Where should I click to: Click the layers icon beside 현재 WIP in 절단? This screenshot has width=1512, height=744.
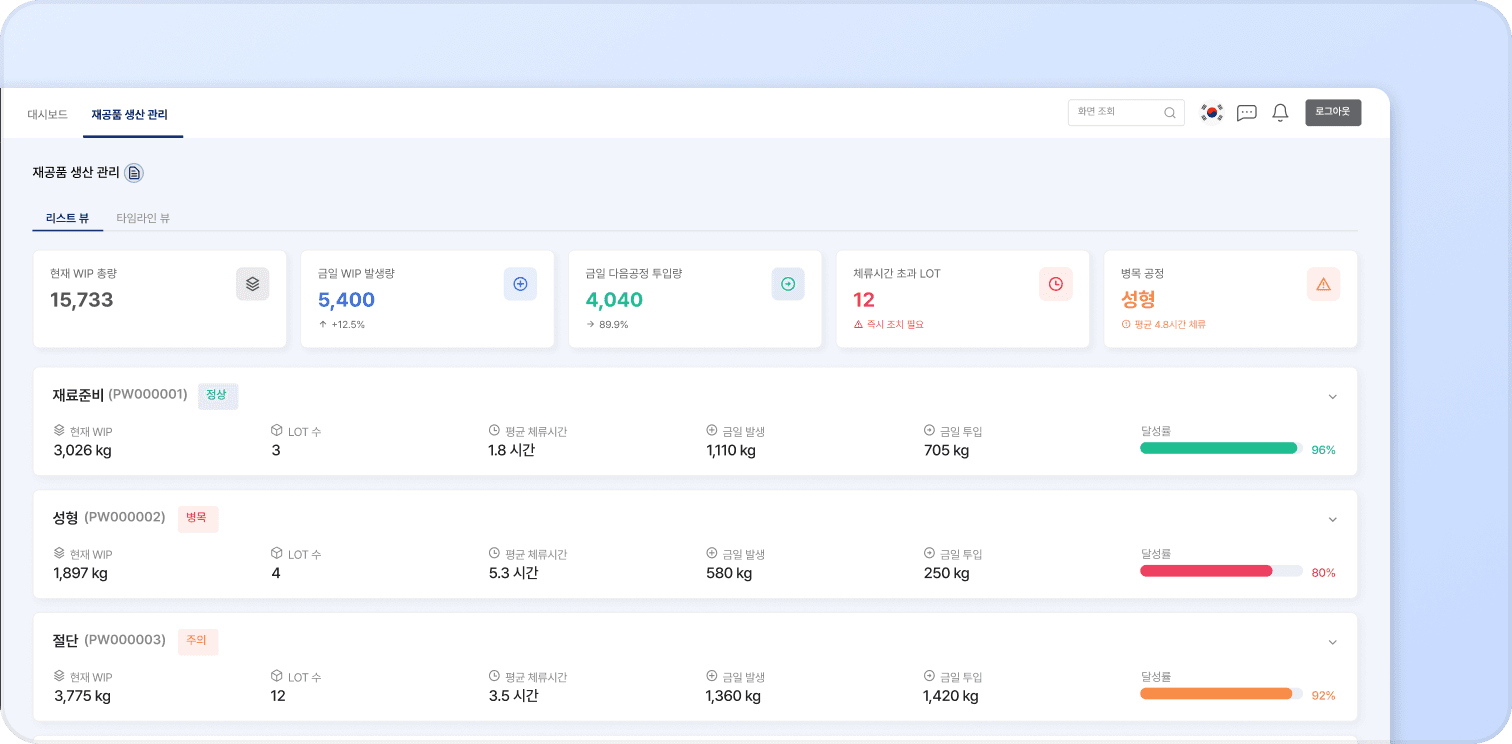59,676
